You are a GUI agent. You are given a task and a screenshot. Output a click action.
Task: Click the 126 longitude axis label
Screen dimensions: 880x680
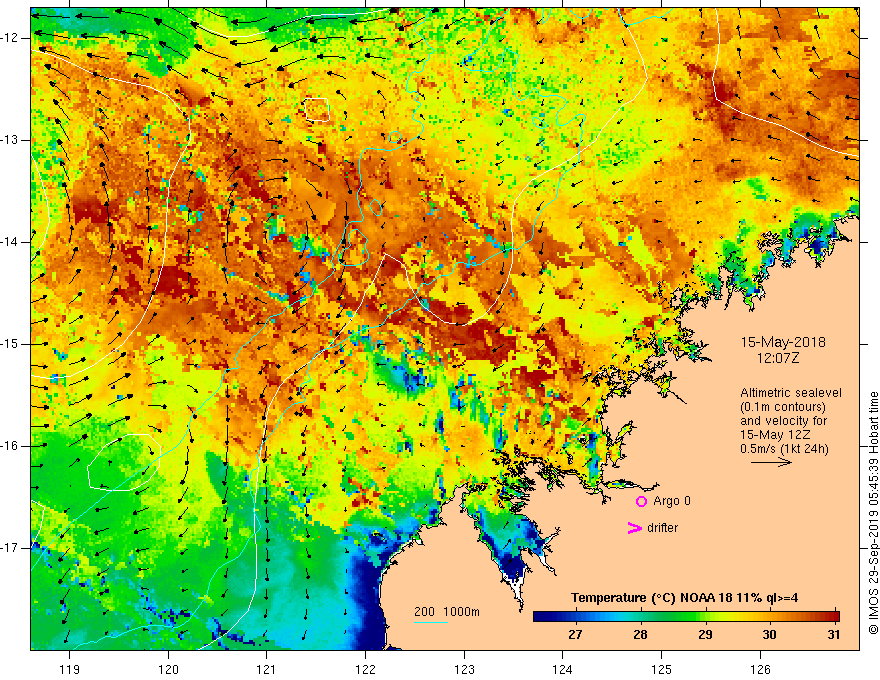[760, 669]
